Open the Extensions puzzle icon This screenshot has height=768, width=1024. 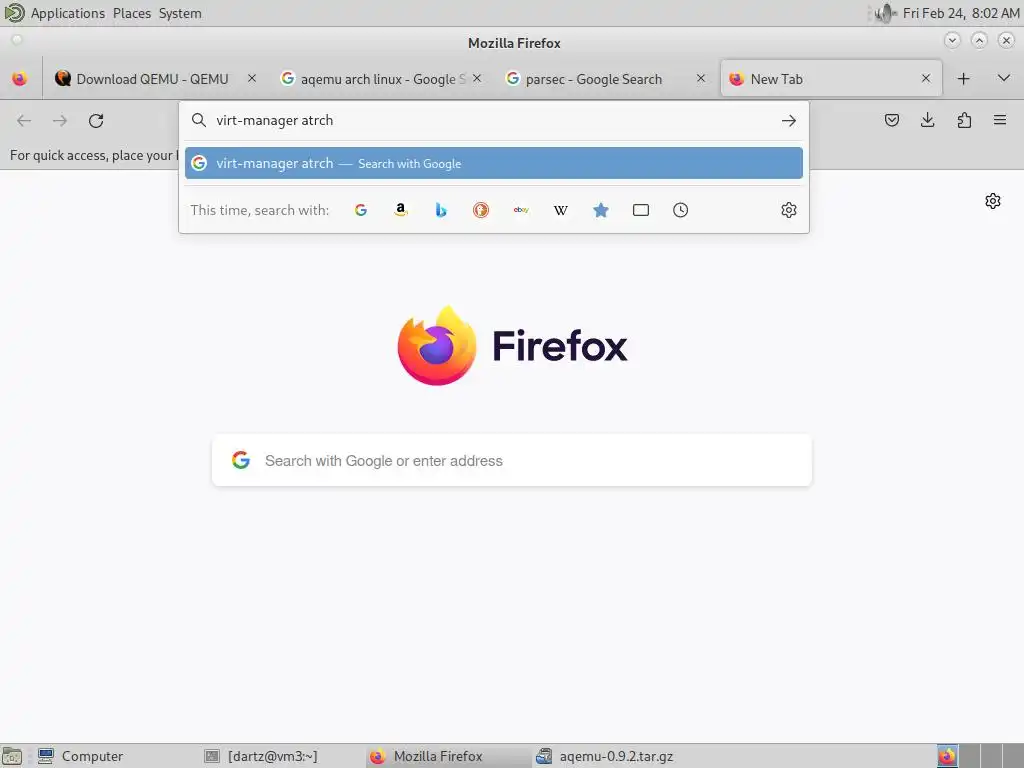tap(964, 120)
